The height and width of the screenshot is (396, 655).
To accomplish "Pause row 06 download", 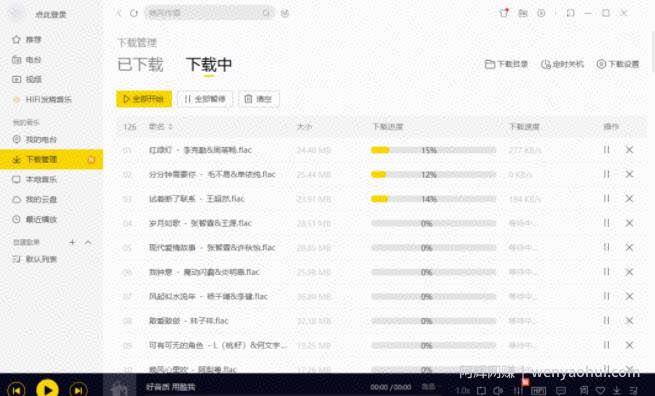I will click(607, 272).
